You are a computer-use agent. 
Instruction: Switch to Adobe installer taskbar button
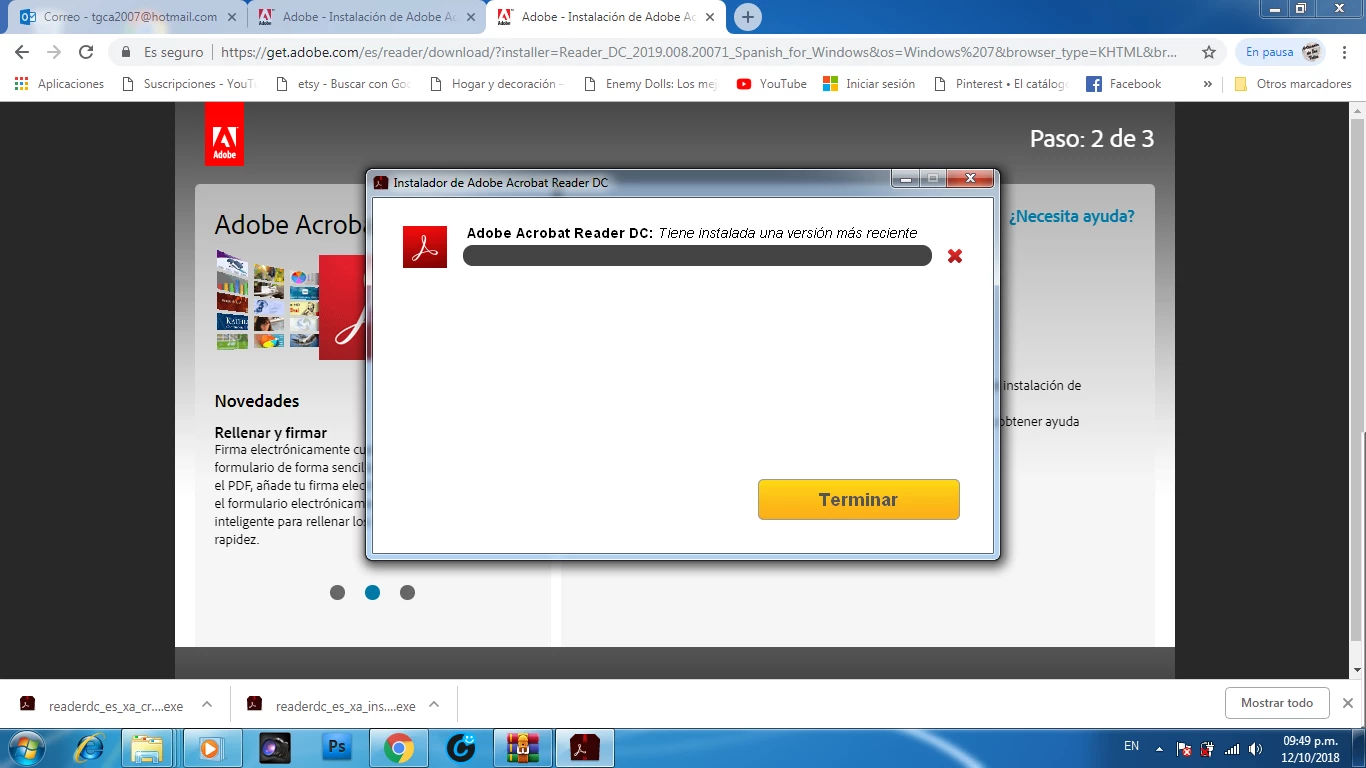585,748
